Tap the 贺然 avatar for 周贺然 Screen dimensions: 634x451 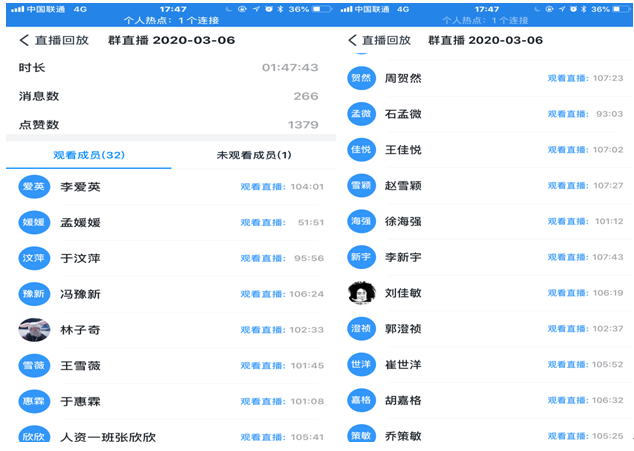[x=361, y=78]
